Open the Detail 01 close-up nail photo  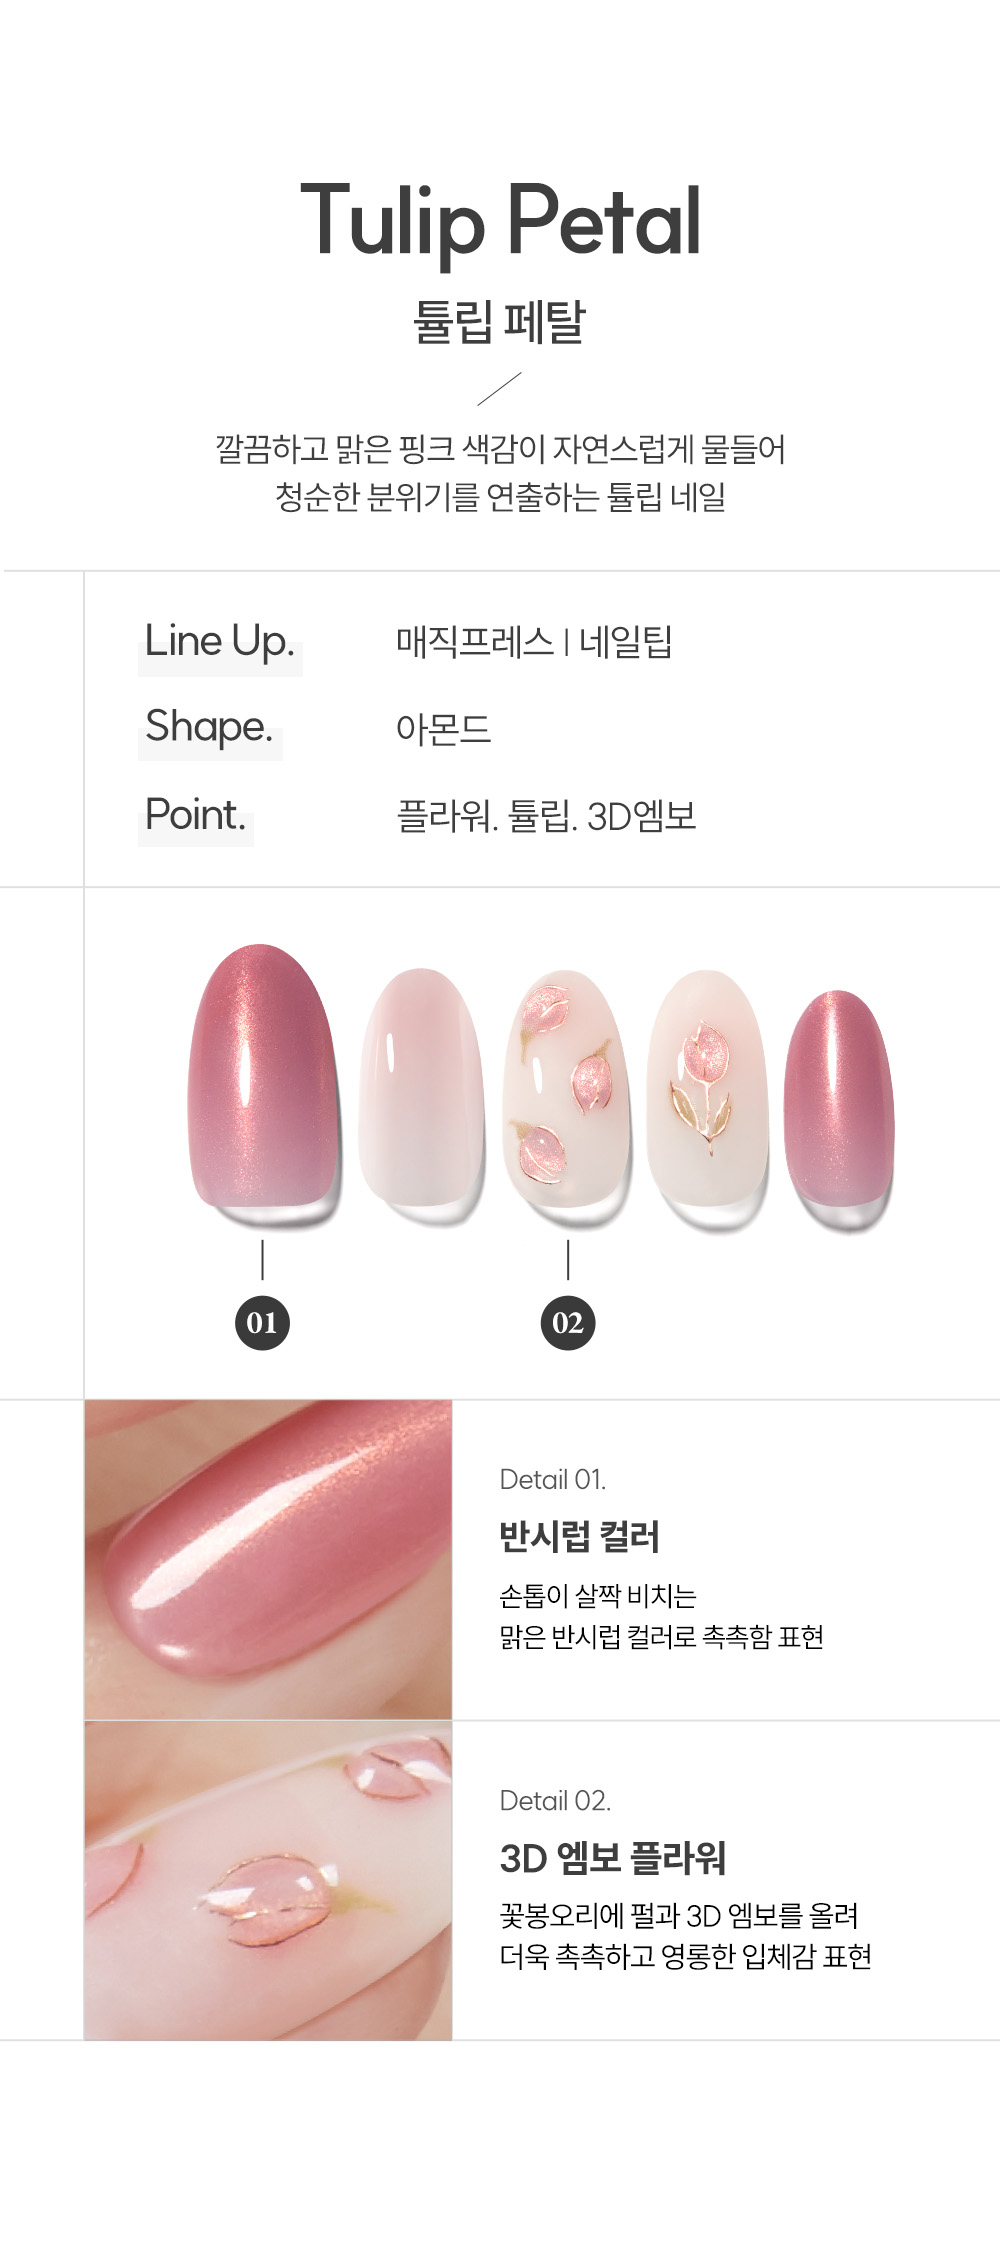[x=268, y=1559]
